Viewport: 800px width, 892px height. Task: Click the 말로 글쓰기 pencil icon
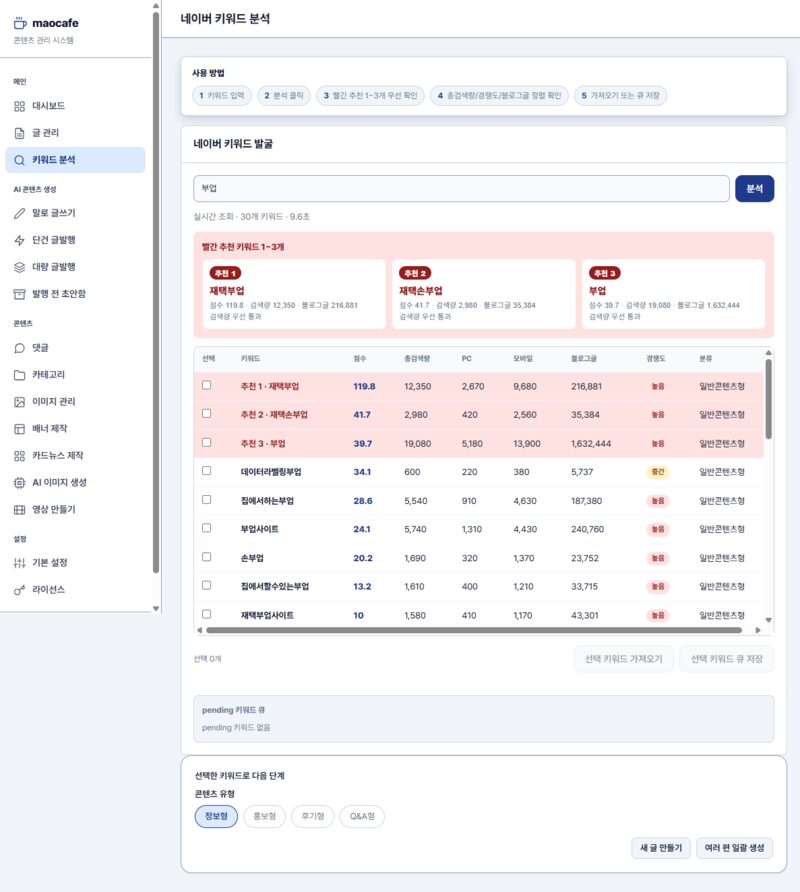click(x=19, y=213)
